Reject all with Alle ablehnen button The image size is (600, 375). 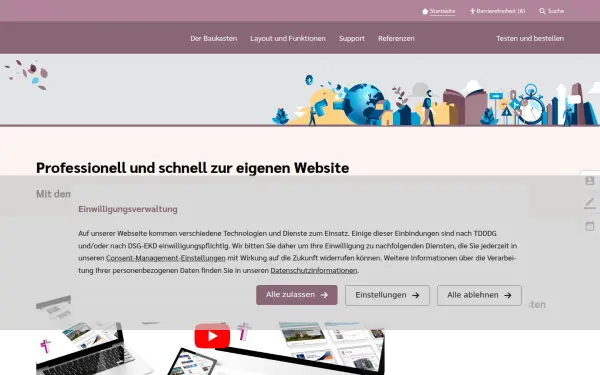[x=479, y=295]
